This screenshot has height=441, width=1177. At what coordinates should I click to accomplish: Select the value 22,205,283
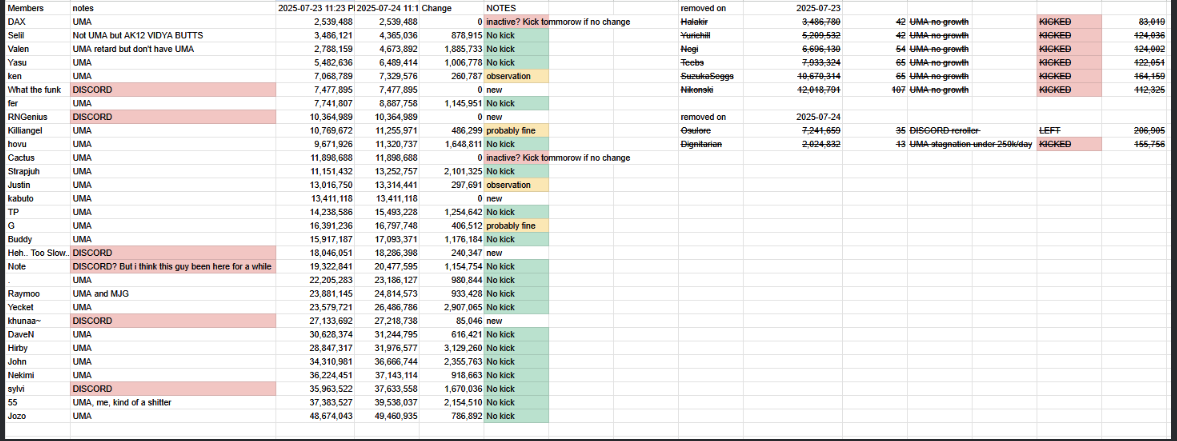pyautogui.click(x=315, y=280)
